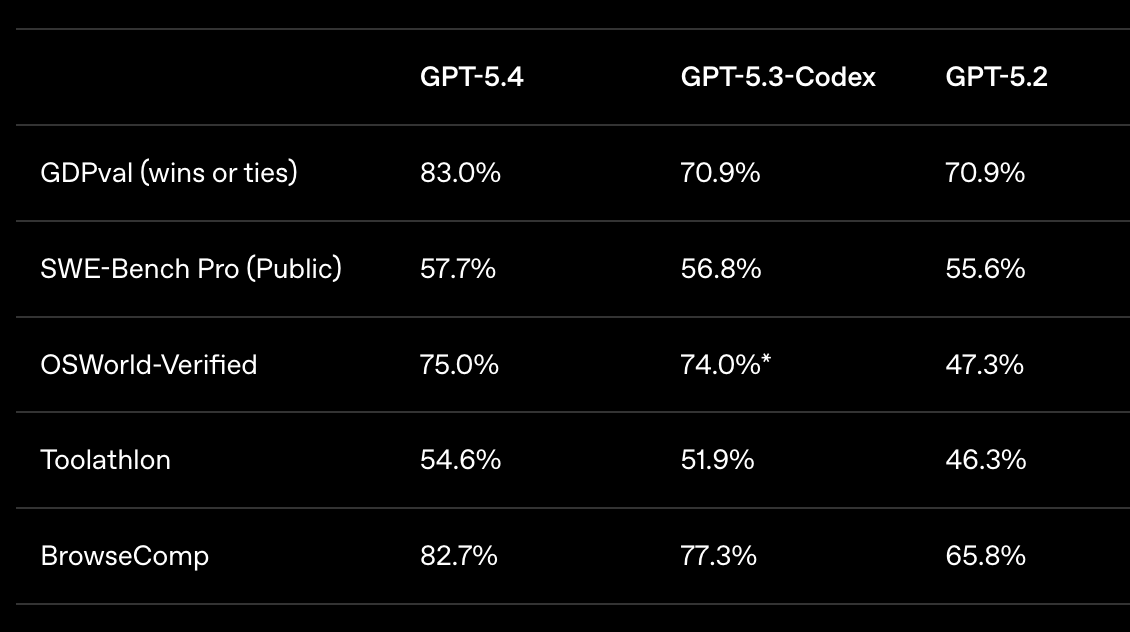Viewport: 1130px width, 632px height.
Task: Click the OSWorld-Verified row label
Action: point(149,364)
